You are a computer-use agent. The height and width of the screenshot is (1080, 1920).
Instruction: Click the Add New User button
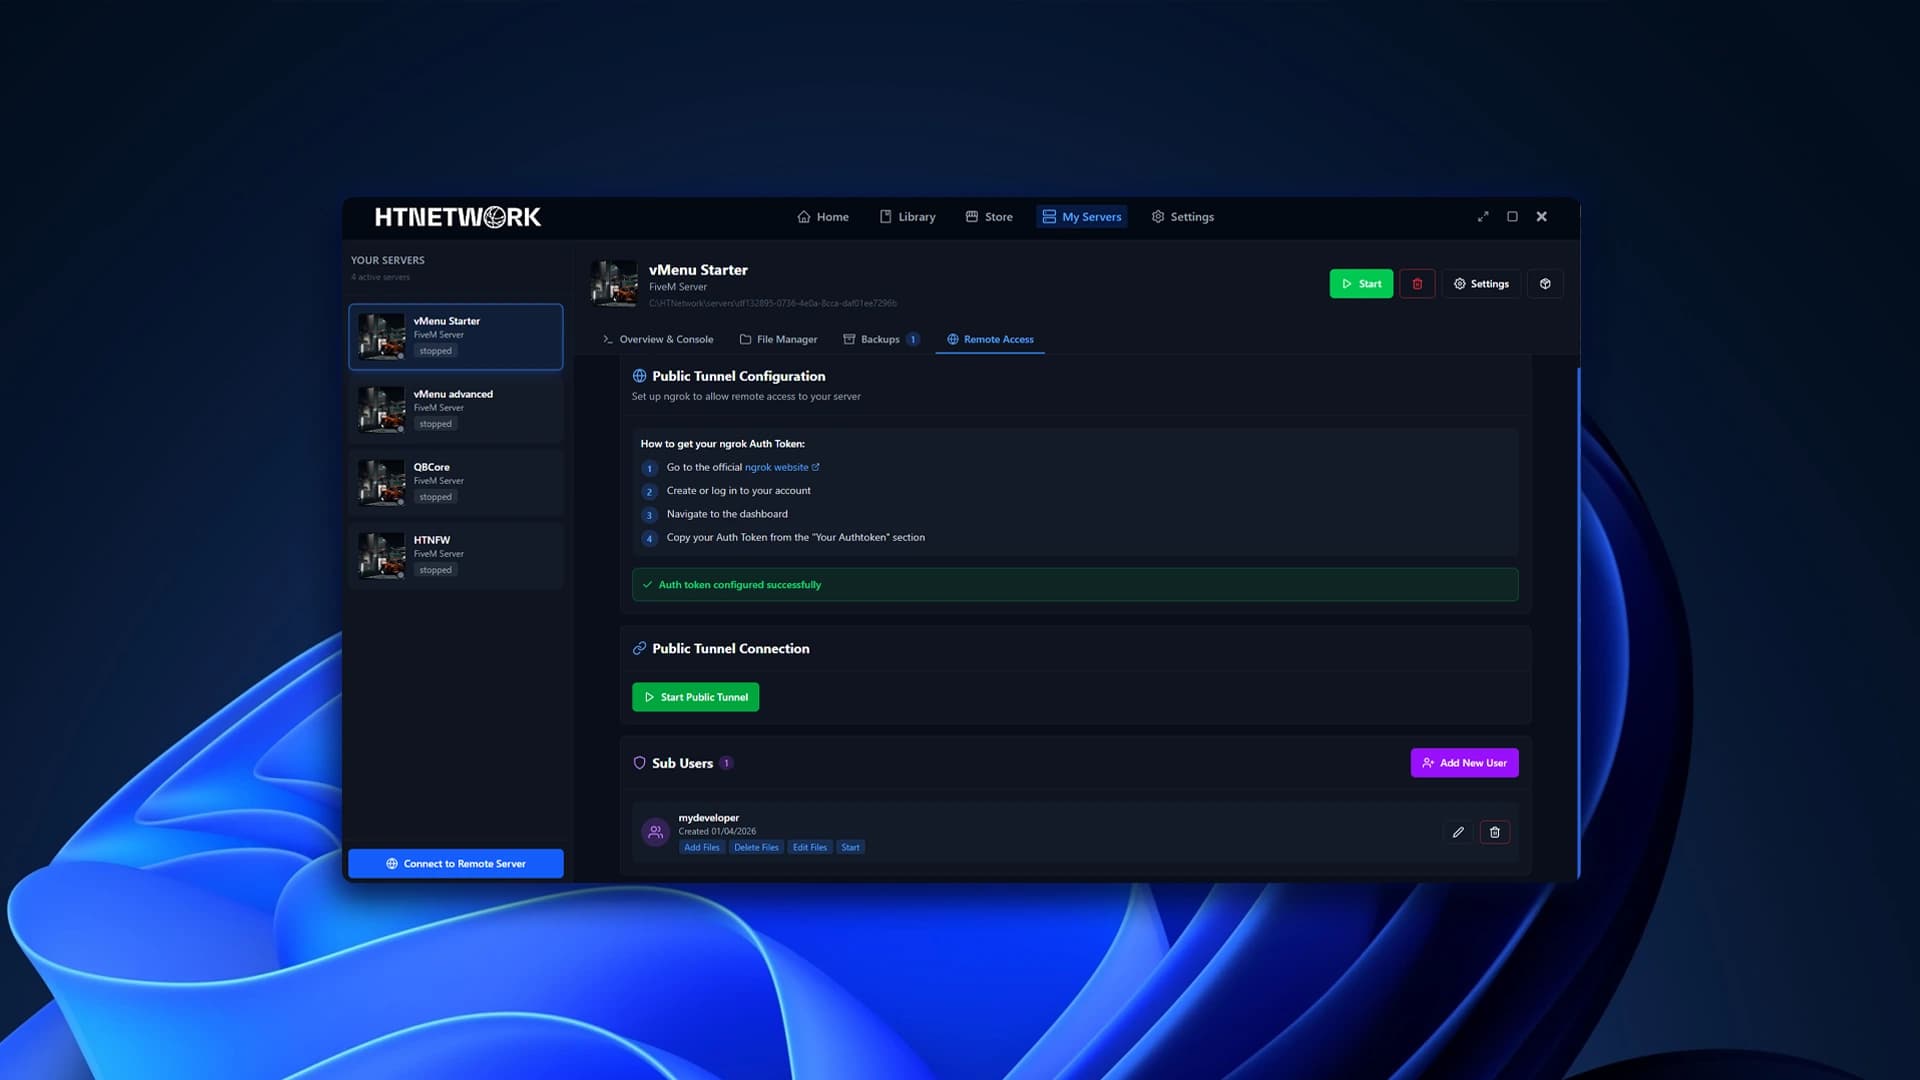[x=1464, y=762]
